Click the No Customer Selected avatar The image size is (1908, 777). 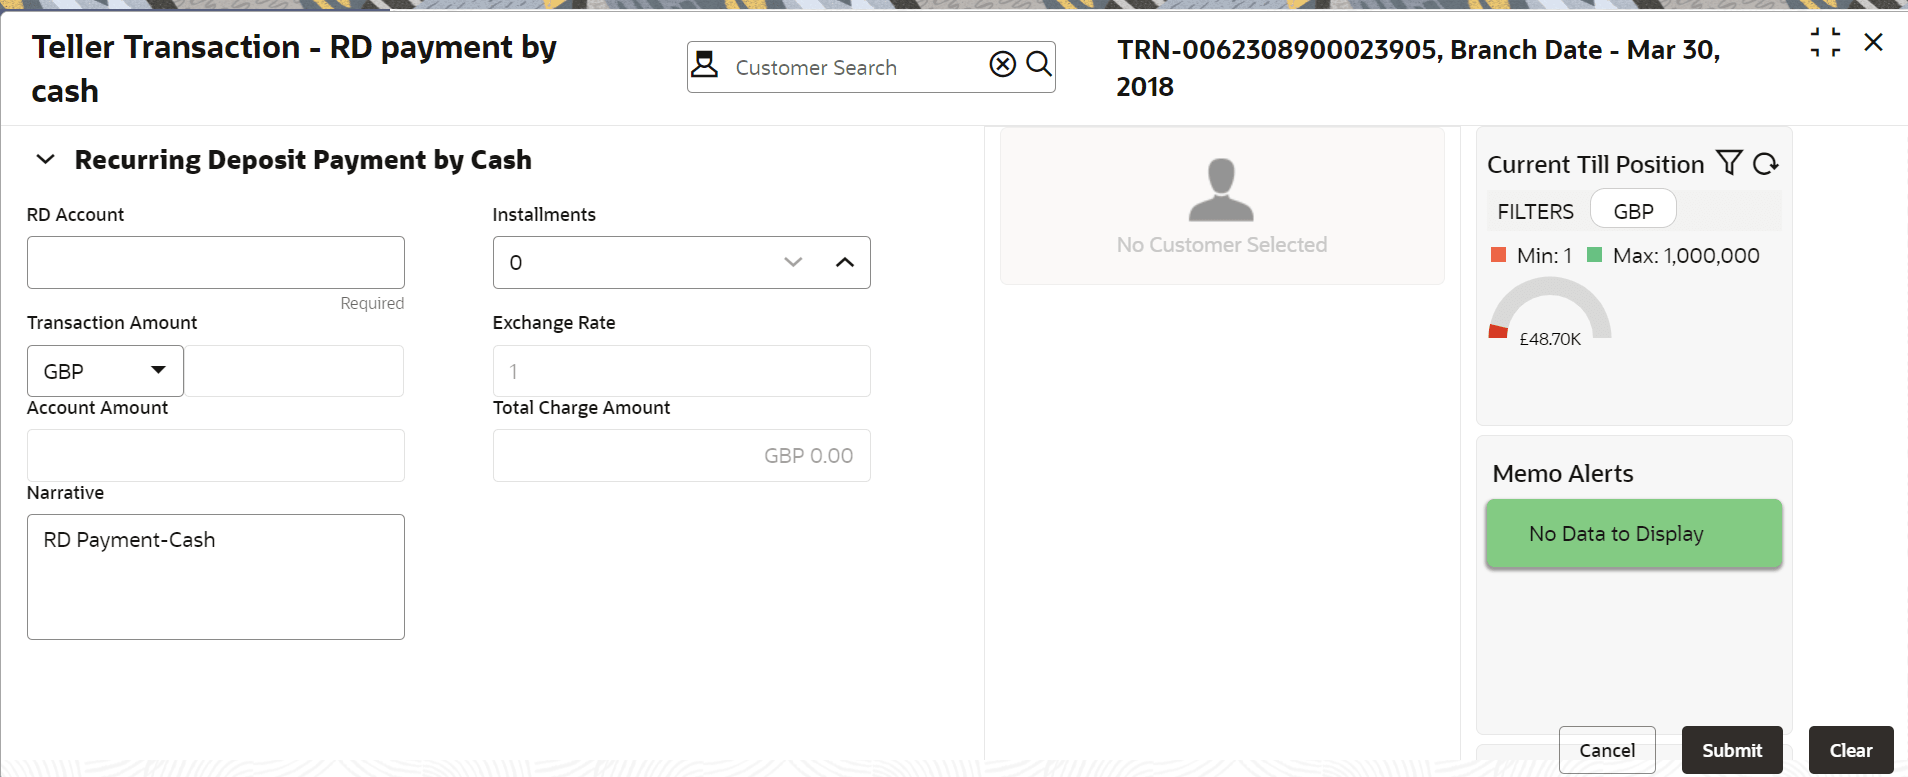1221,189
